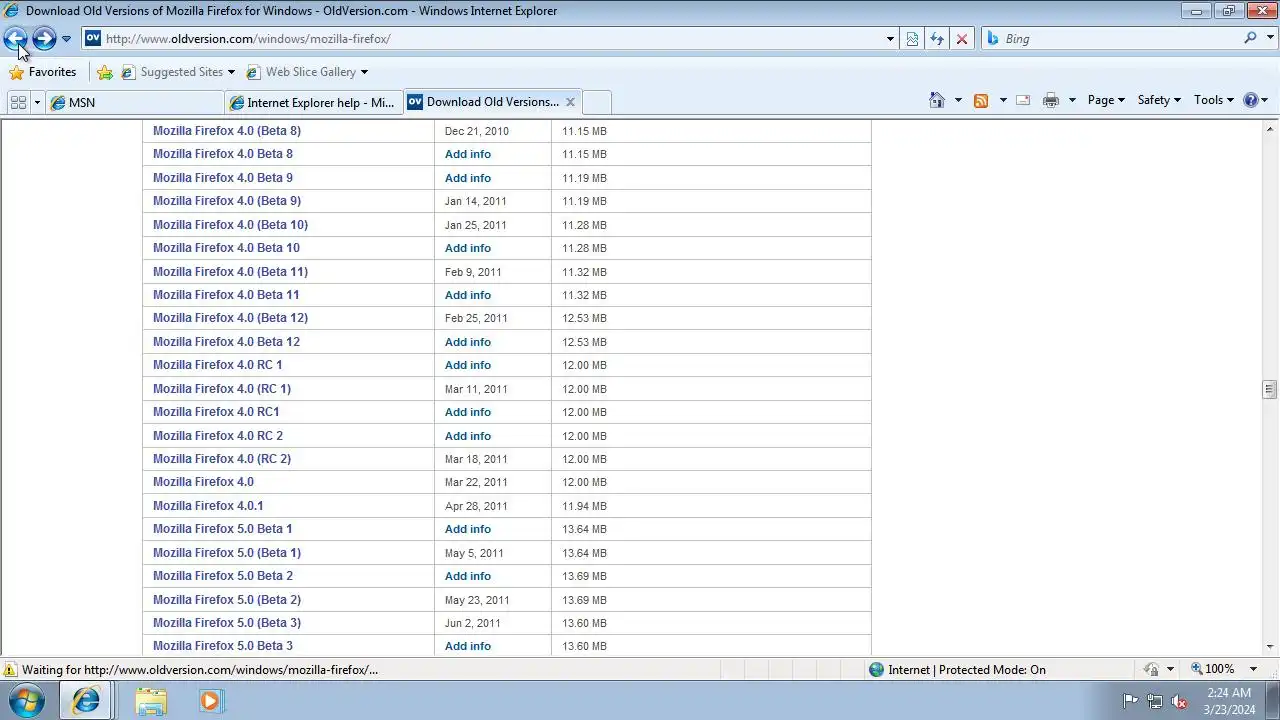Open Mozilla Firefox 4.0.1 link
The image size is (1280, 720).
tap(208, 506)
